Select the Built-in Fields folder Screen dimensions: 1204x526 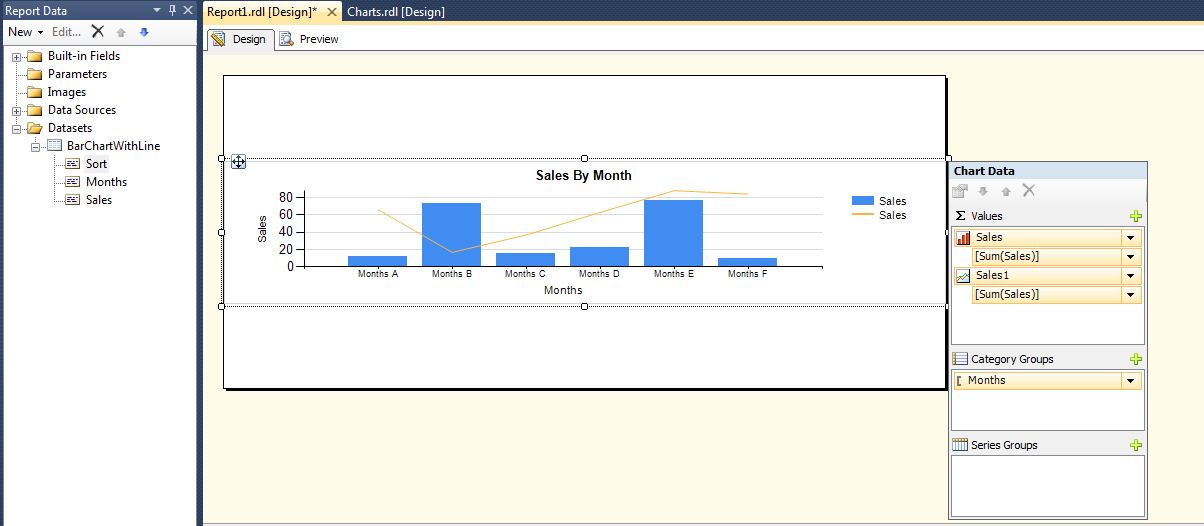(x=84, y=56)
